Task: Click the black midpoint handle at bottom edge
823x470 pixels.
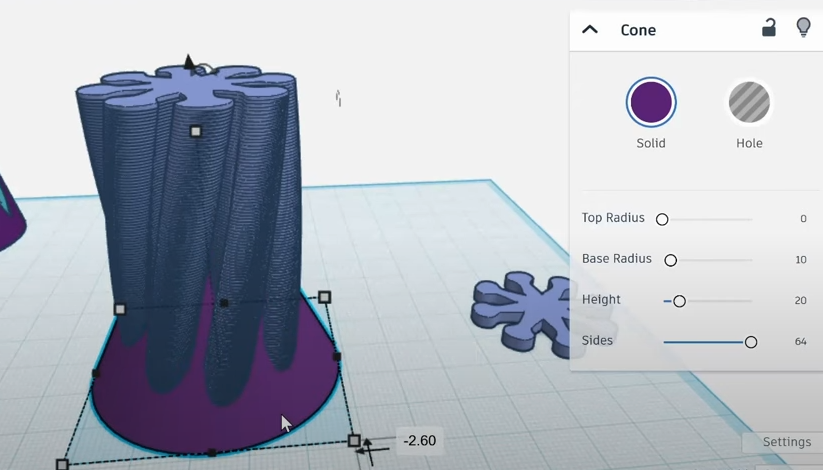Action: pyautogui.click(x=212, y=453)
